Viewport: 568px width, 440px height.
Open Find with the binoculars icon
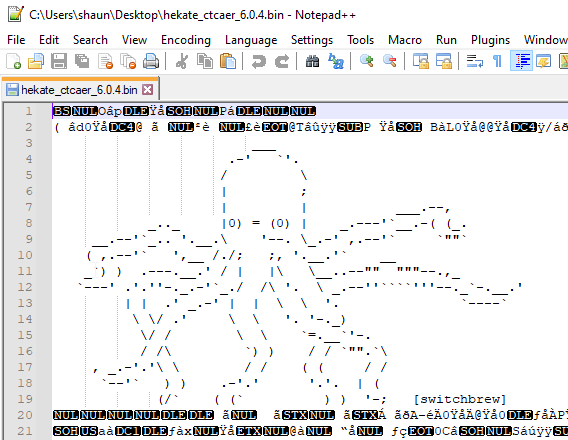coord(312,61)
